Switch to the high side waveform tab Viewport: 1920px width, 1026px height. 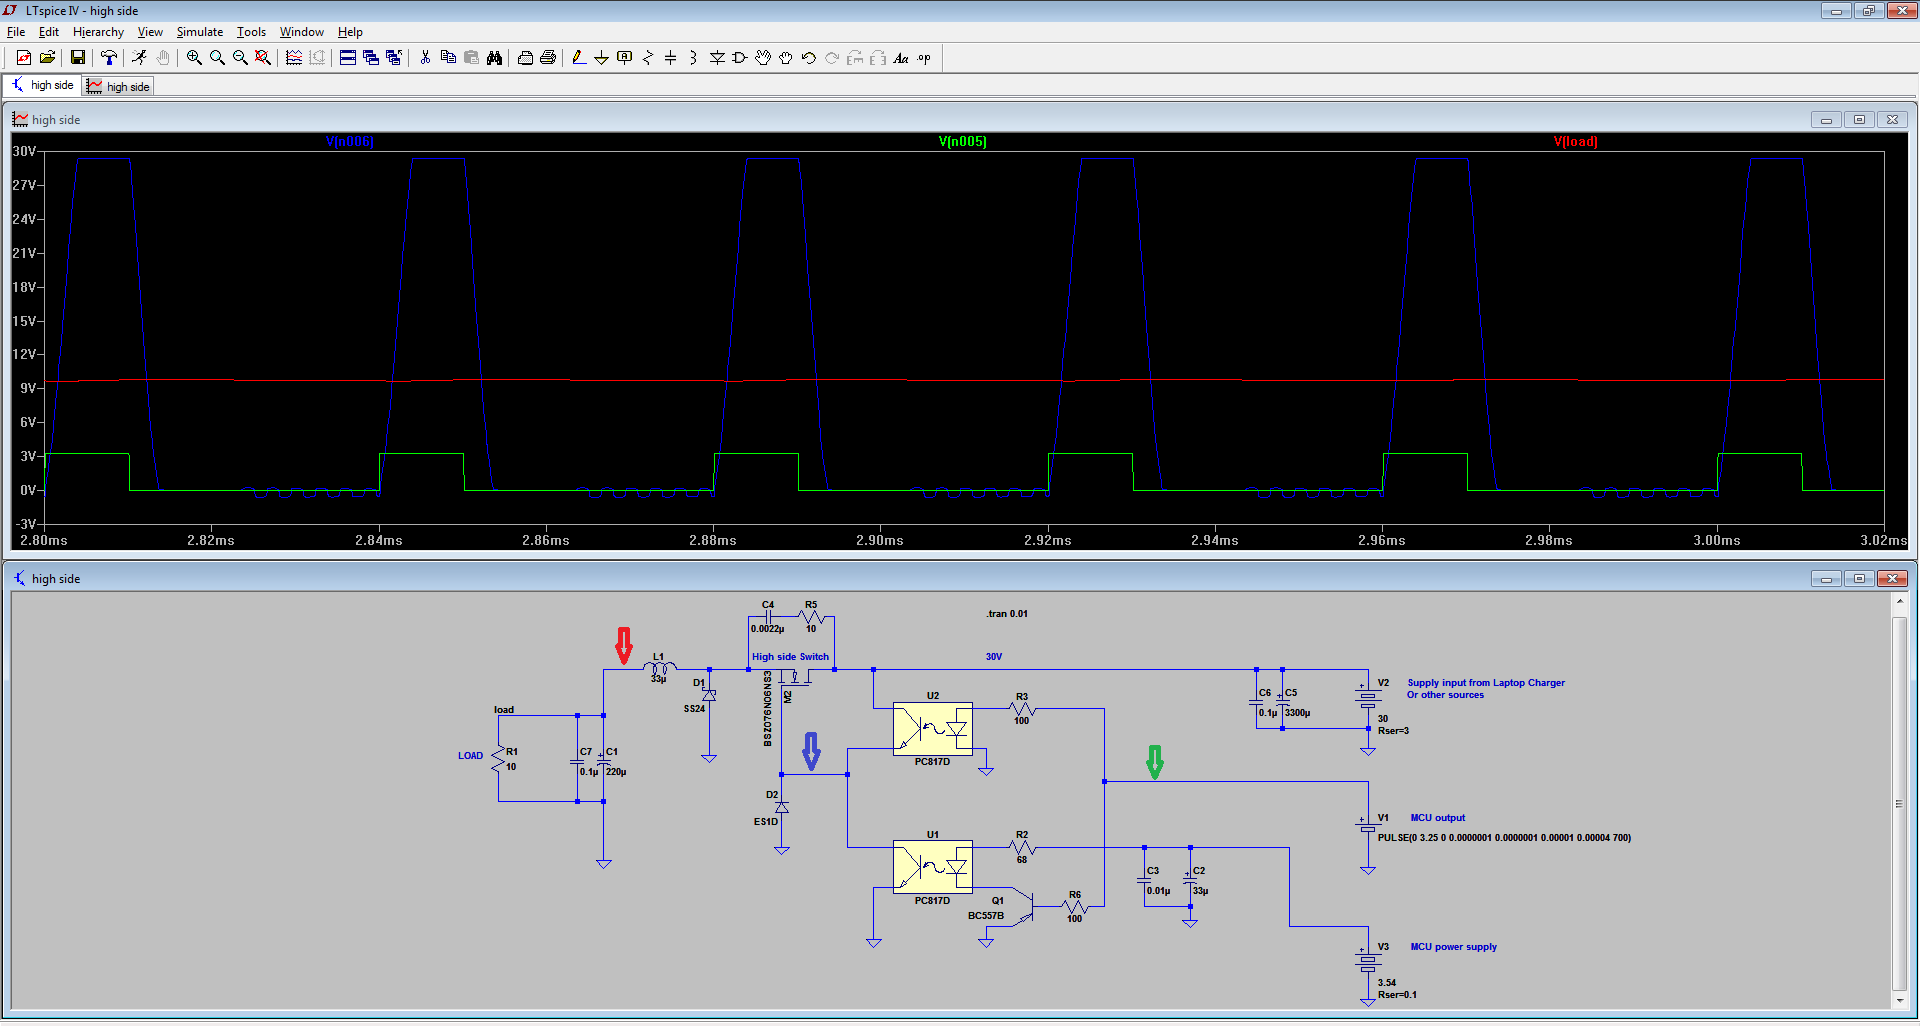coord(118,86)
